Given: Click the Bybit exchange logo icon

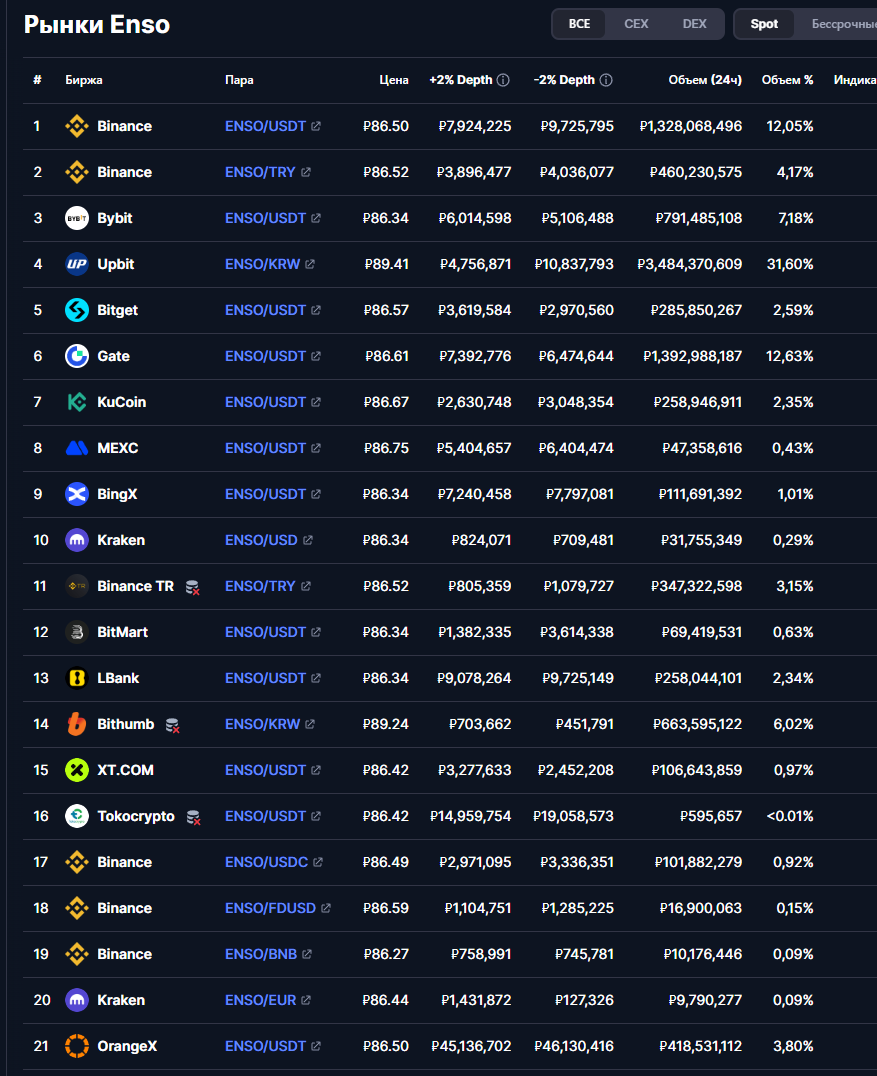Looking at the screenshot, I should [77, 218].
